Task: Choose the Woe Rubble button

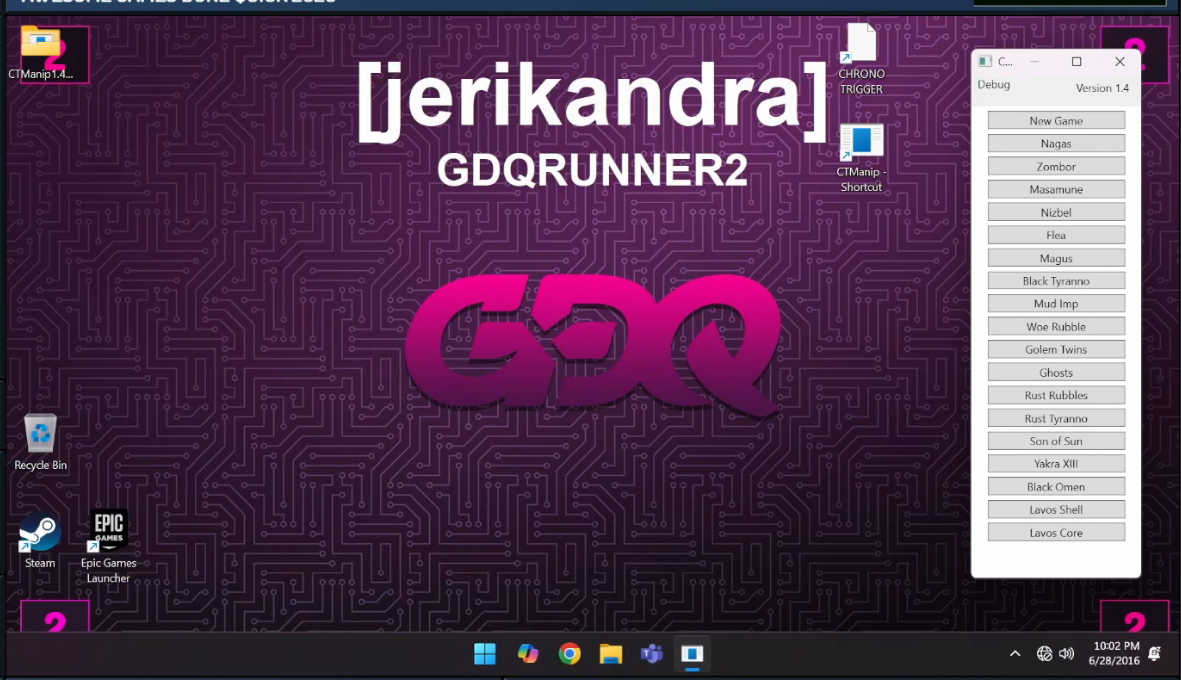Action: pyautogui.click(x=1056, y=327)
